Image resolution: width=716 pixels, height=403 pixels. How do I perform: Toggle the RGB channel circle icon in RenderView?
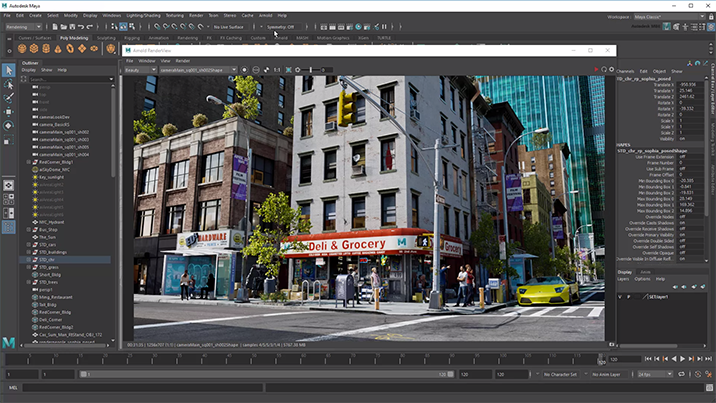244,70
